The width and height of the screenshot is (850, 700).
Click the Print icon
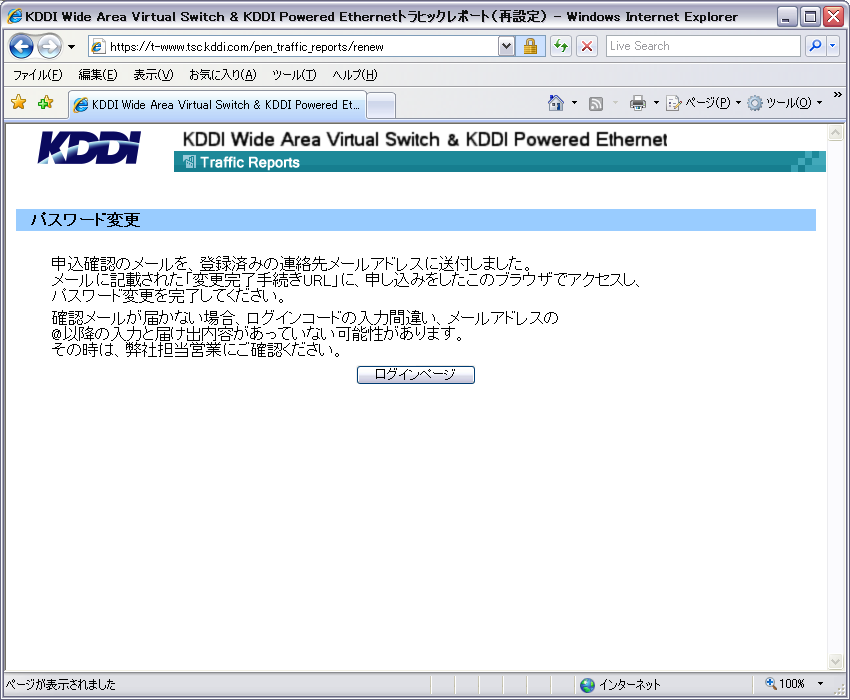[638, 102]
